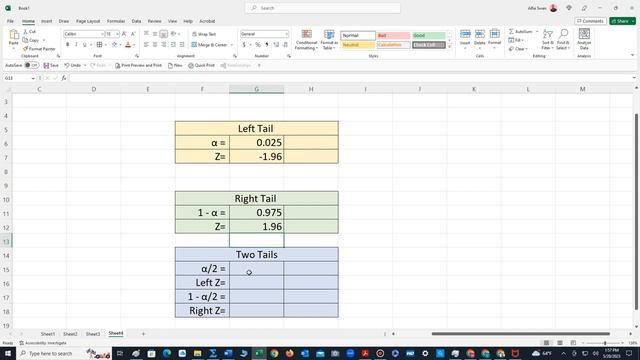Toggle italic formatting
Screen dimensions: 640x360
click(x=76, y=44)
